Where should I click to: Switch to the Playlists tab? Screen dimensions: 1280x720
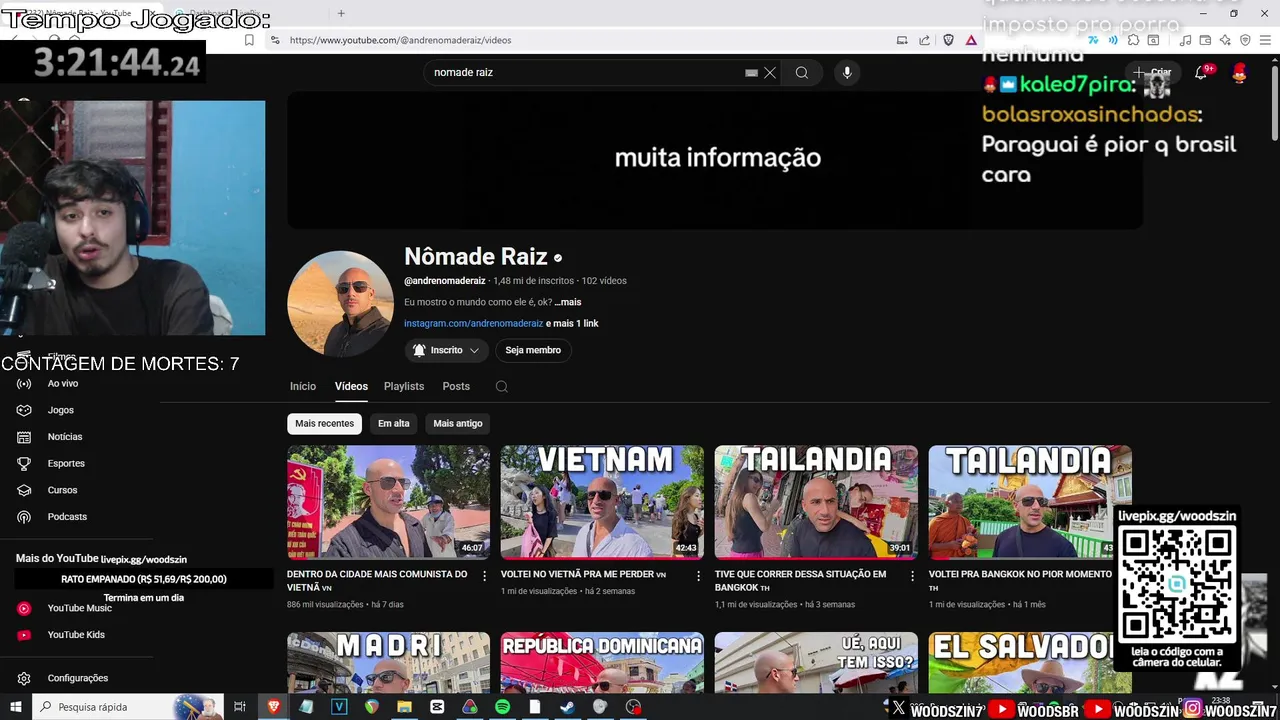coord(404,386)
